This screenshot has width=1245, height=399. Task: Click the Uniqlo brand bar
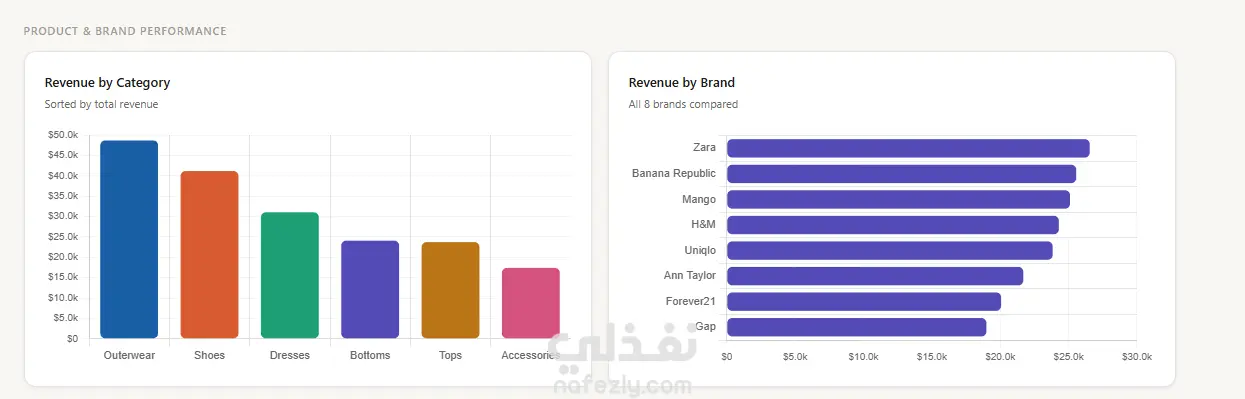(890, 250)
